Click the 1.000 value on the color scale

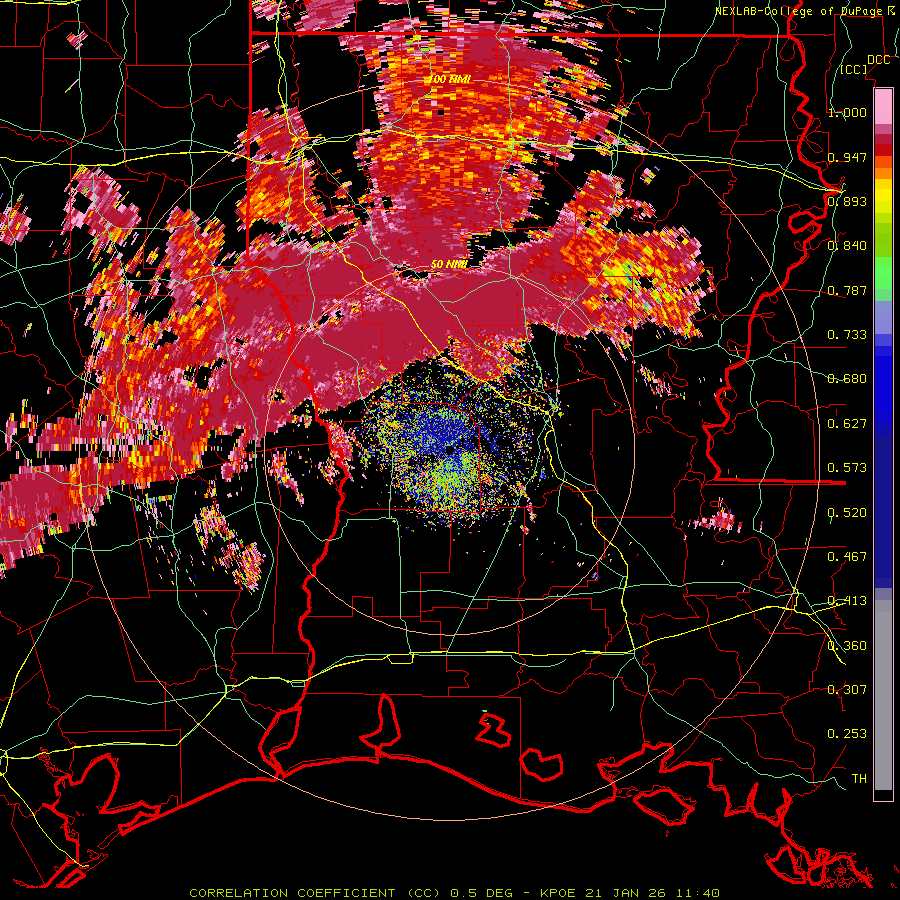click(x=847, y=112)
